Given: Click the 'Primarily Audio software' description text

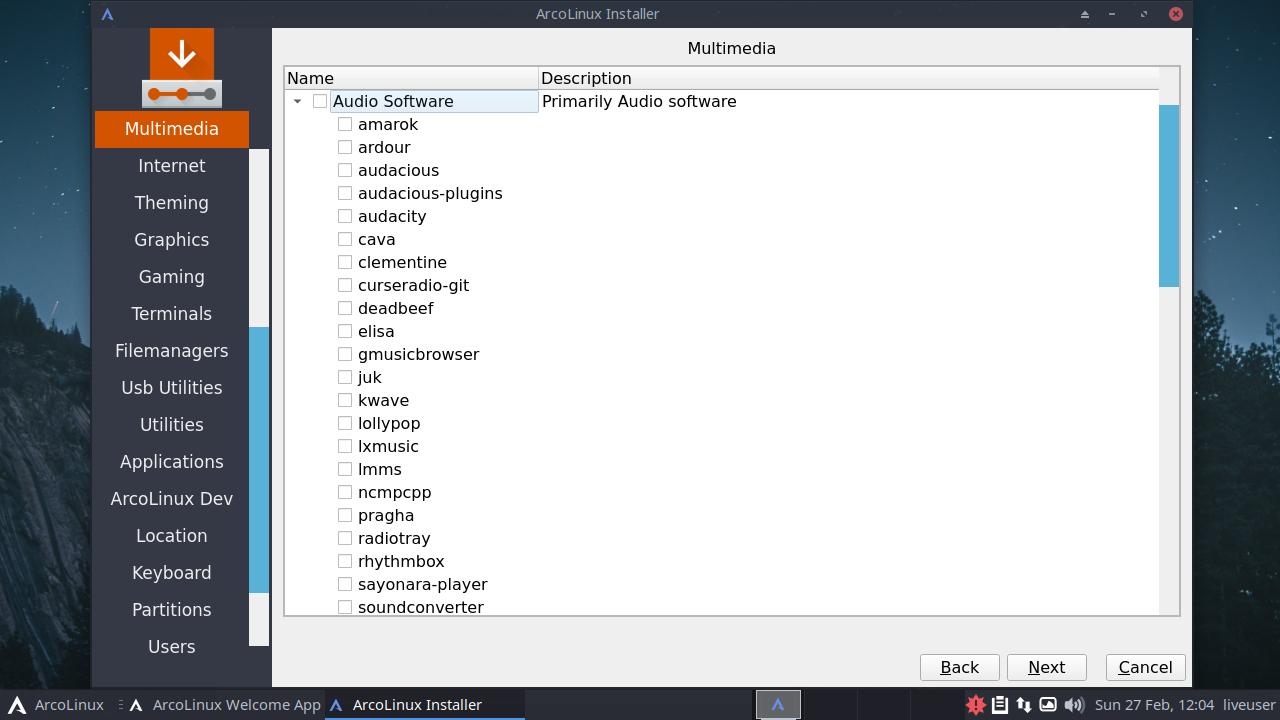Looking at the screenshot, I should point(639,101).
